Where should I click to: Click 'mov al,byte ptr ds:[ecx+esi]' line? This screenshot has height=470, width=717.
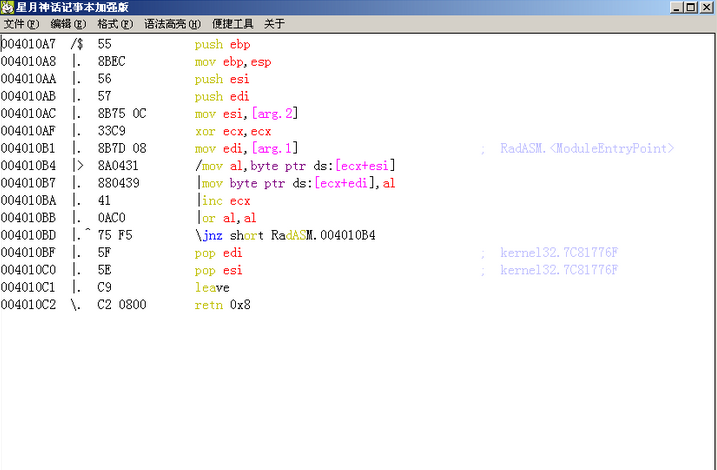tap(295, 166)
